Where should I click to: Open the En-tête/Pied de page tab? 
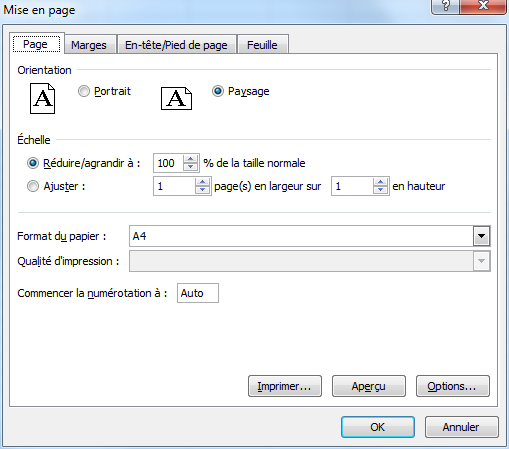[176, 45]
